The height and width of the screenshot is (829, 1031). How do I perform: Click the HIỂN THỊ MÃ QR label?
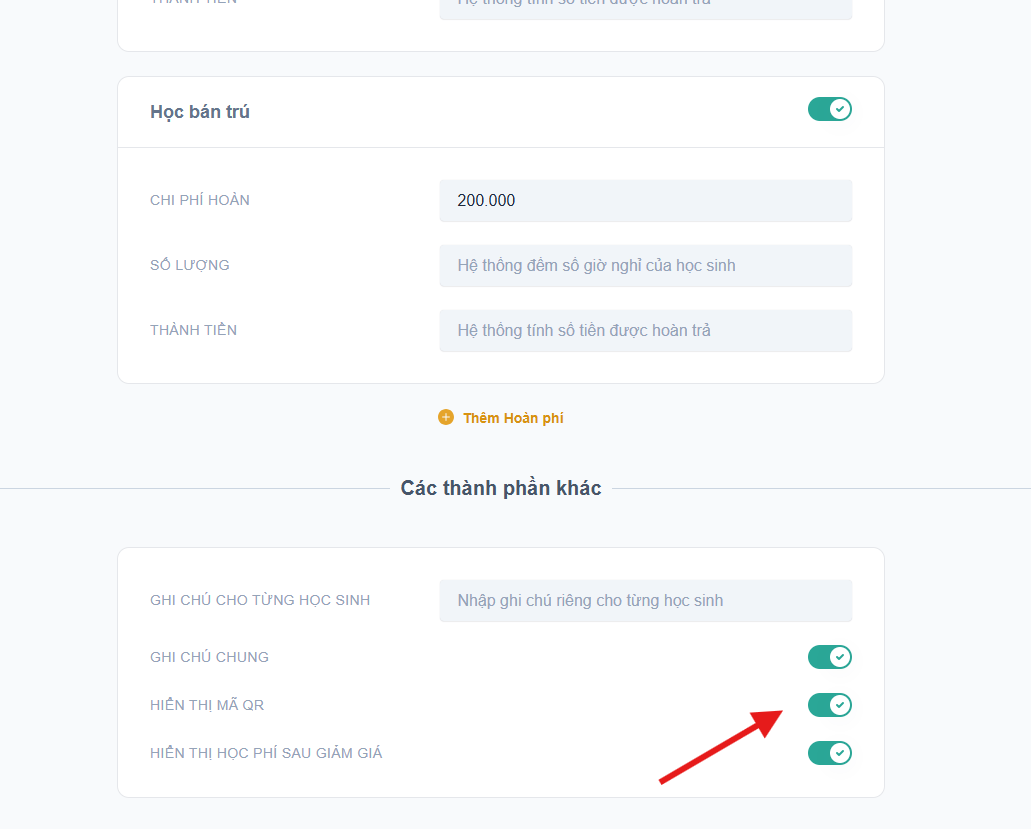[207, 705]
